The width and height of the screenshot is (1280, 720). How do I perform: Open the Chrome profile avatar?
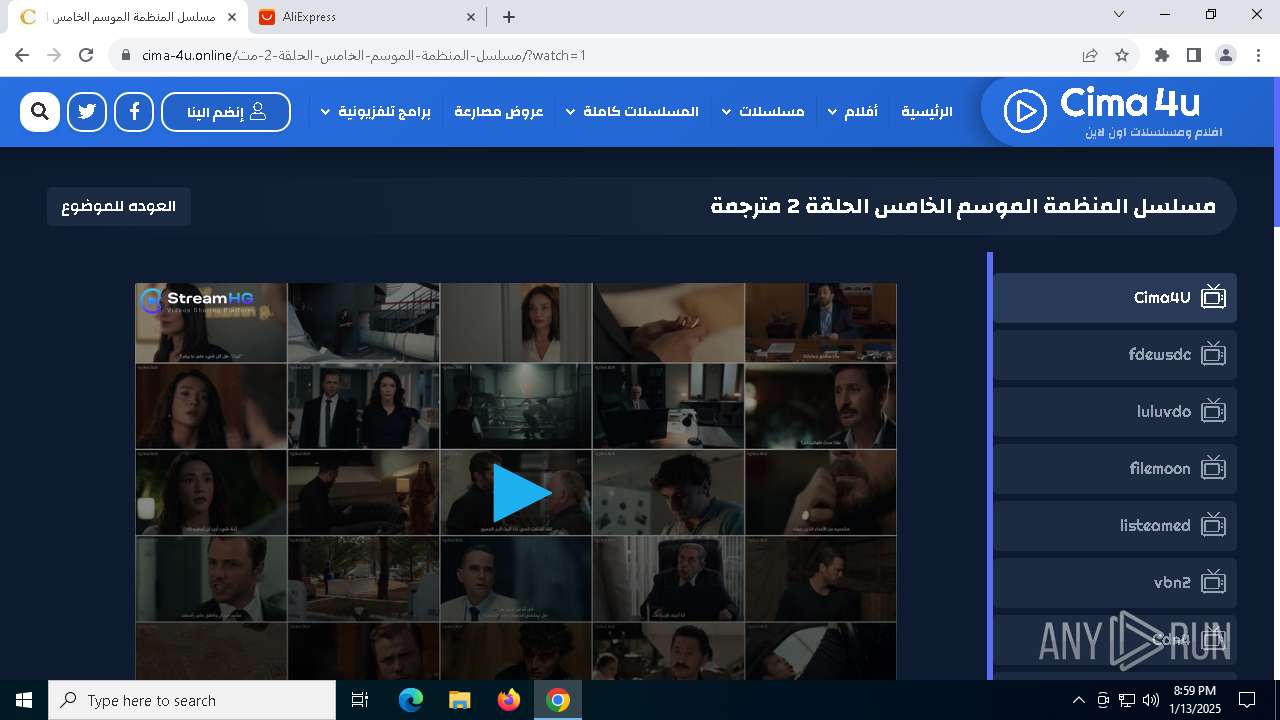coord(1226,55)
